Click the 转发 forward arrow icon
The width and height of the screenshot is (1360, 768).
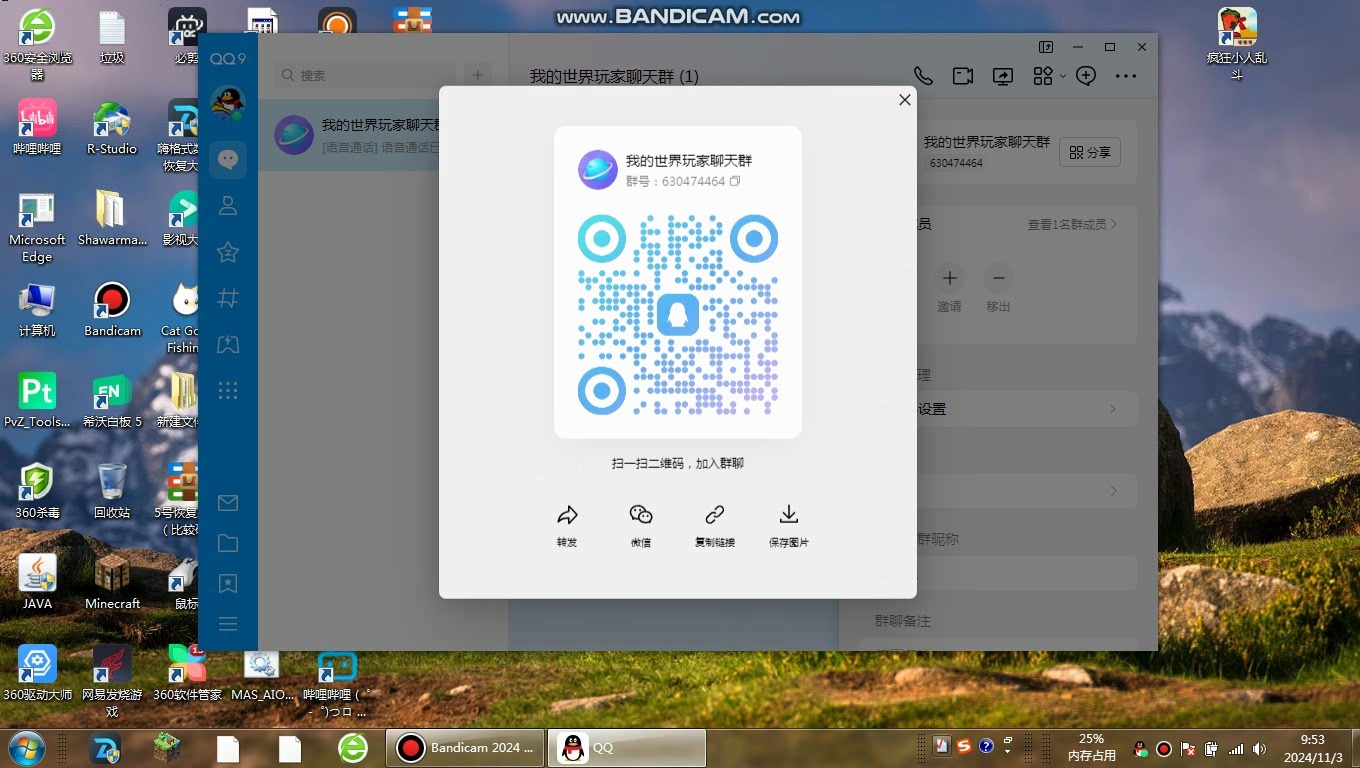click(x=567, y=515)
